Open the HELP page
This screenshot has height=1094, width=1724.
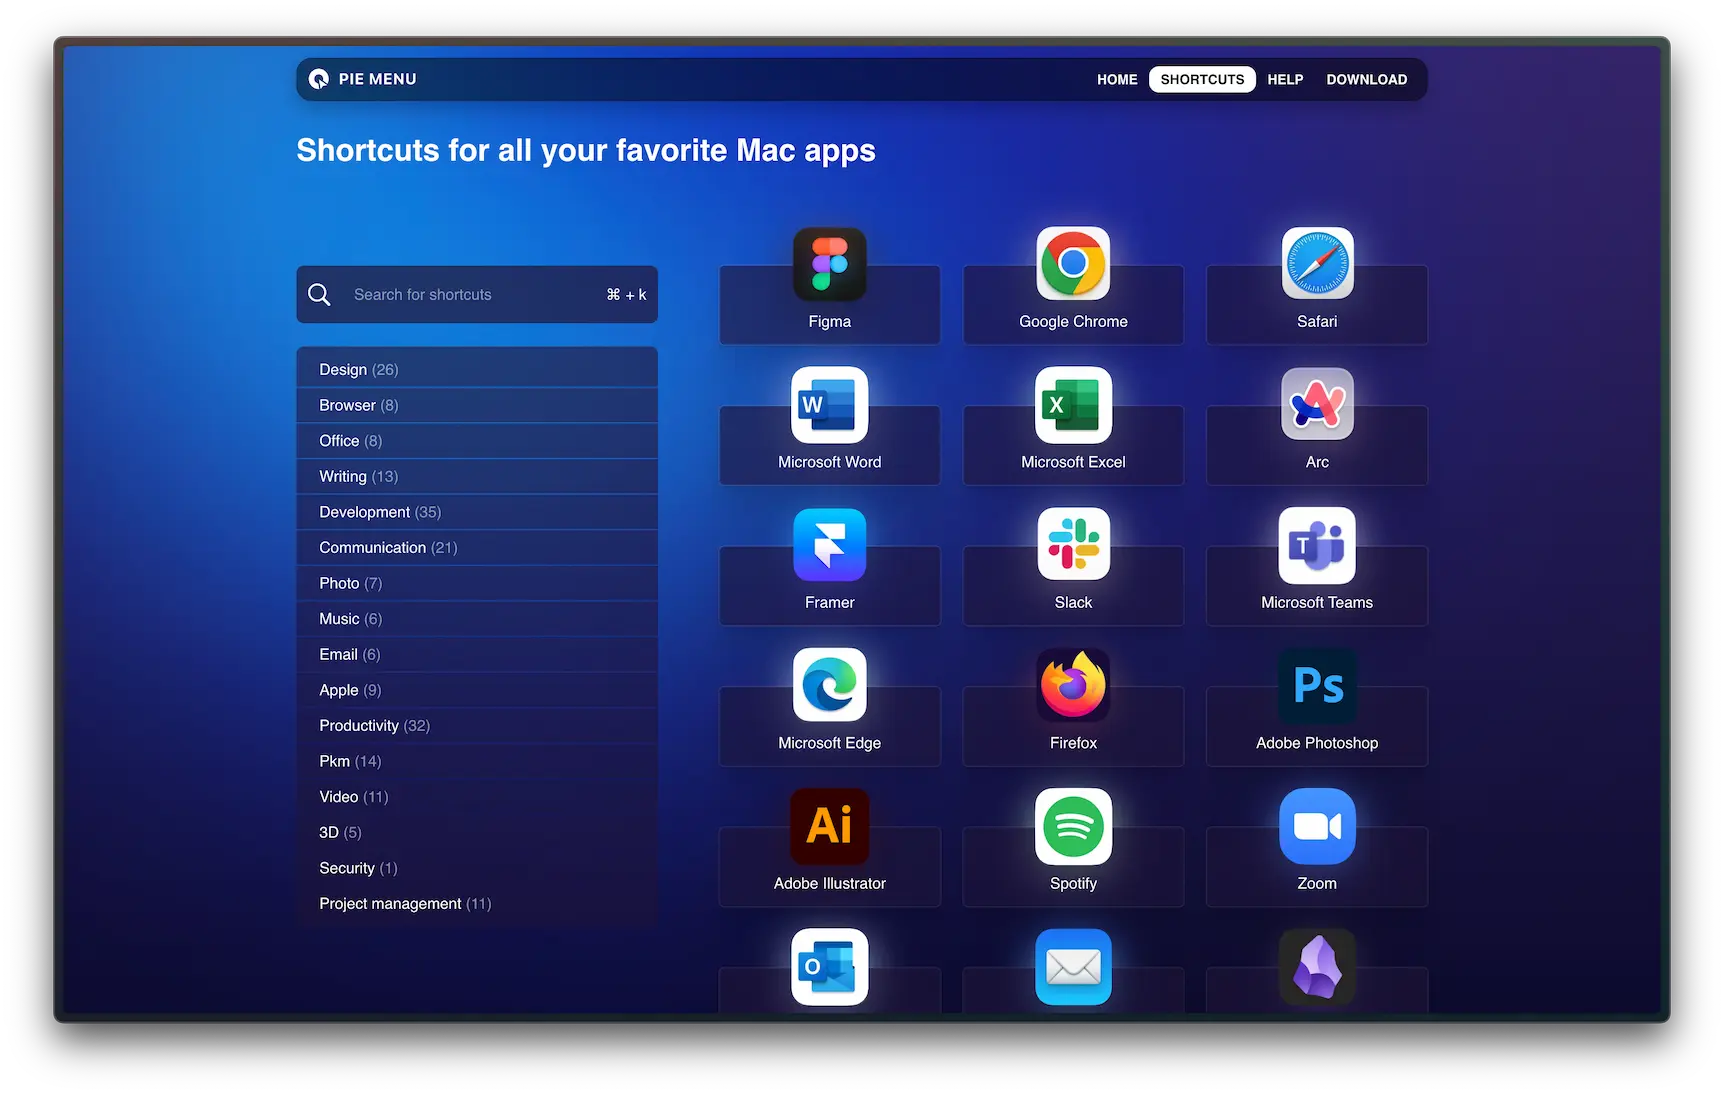1285,79
